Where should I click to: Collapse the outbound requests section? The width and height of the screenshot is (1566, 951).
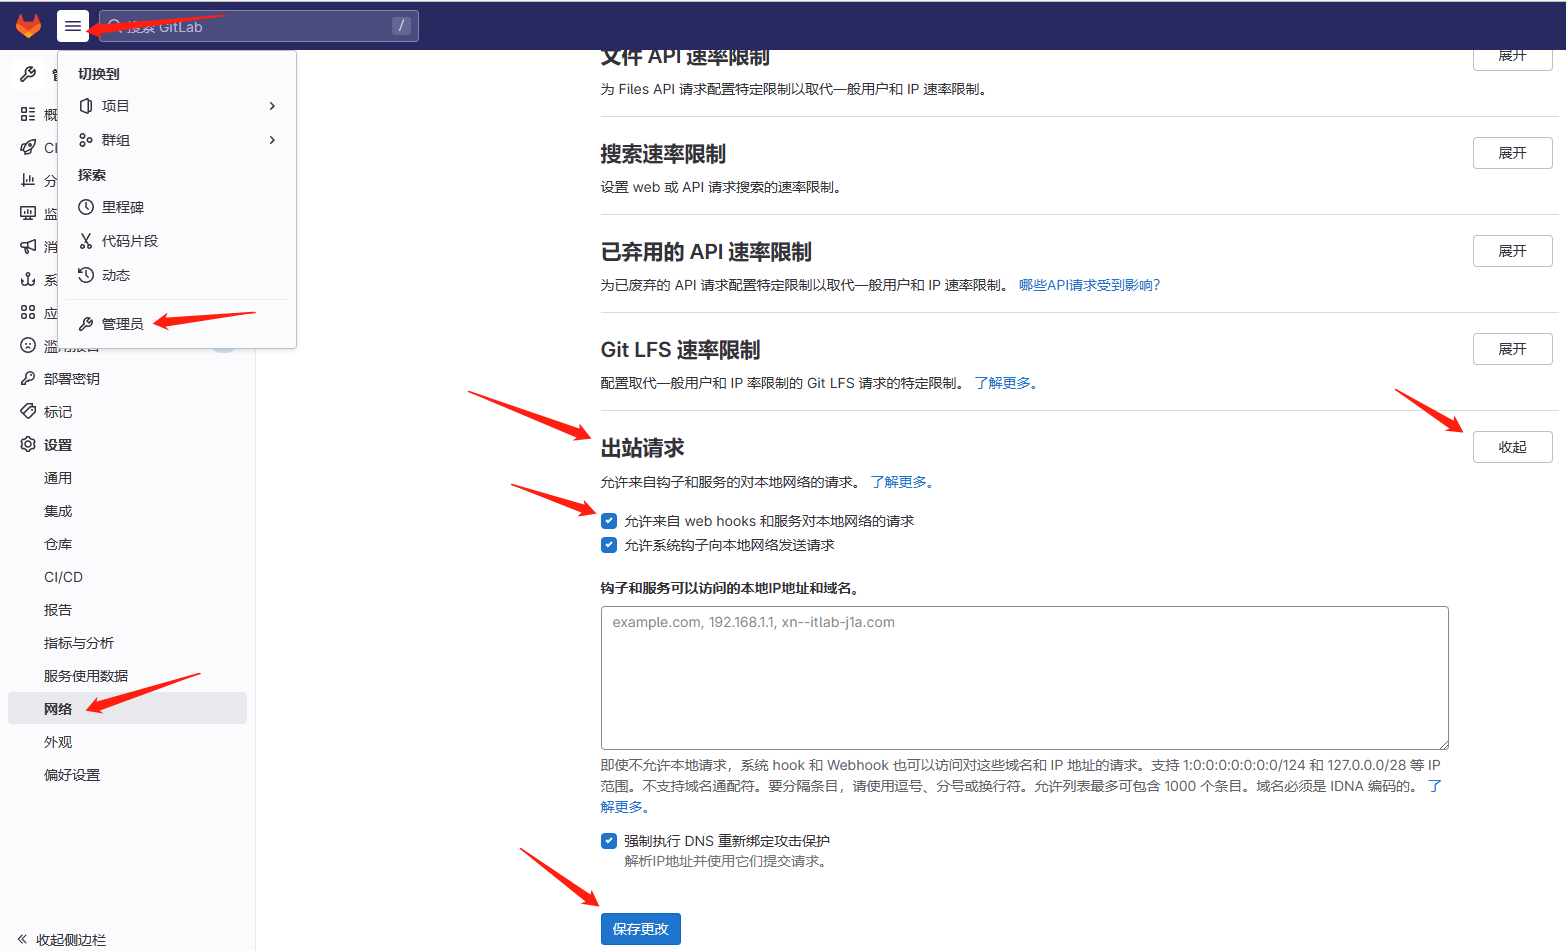coord(1512,447)
